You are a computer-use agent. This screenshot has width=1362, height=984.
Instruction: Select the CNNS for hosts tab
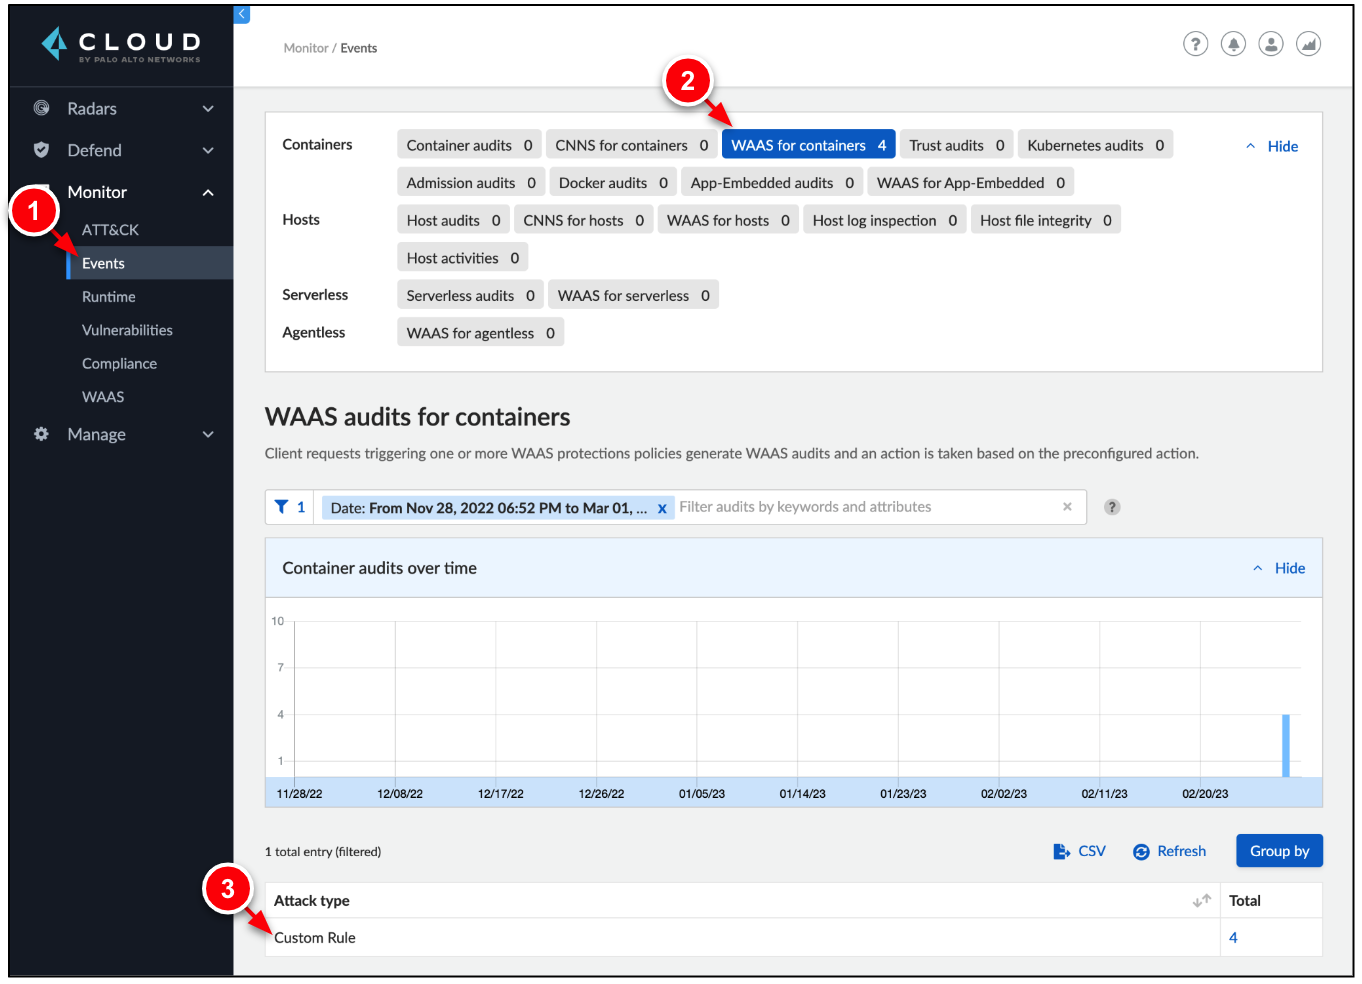584,220
